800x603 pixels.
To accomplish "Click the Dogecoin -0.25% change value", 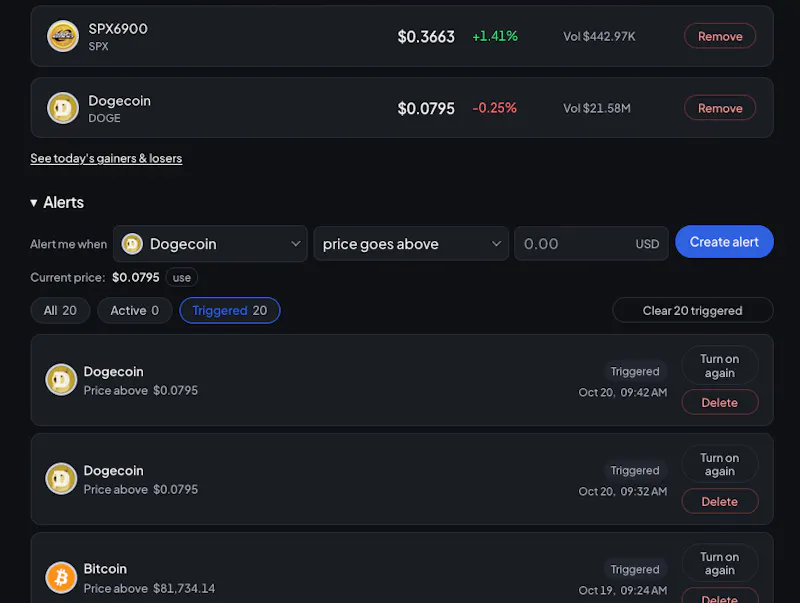I will [x=494, y=108].
